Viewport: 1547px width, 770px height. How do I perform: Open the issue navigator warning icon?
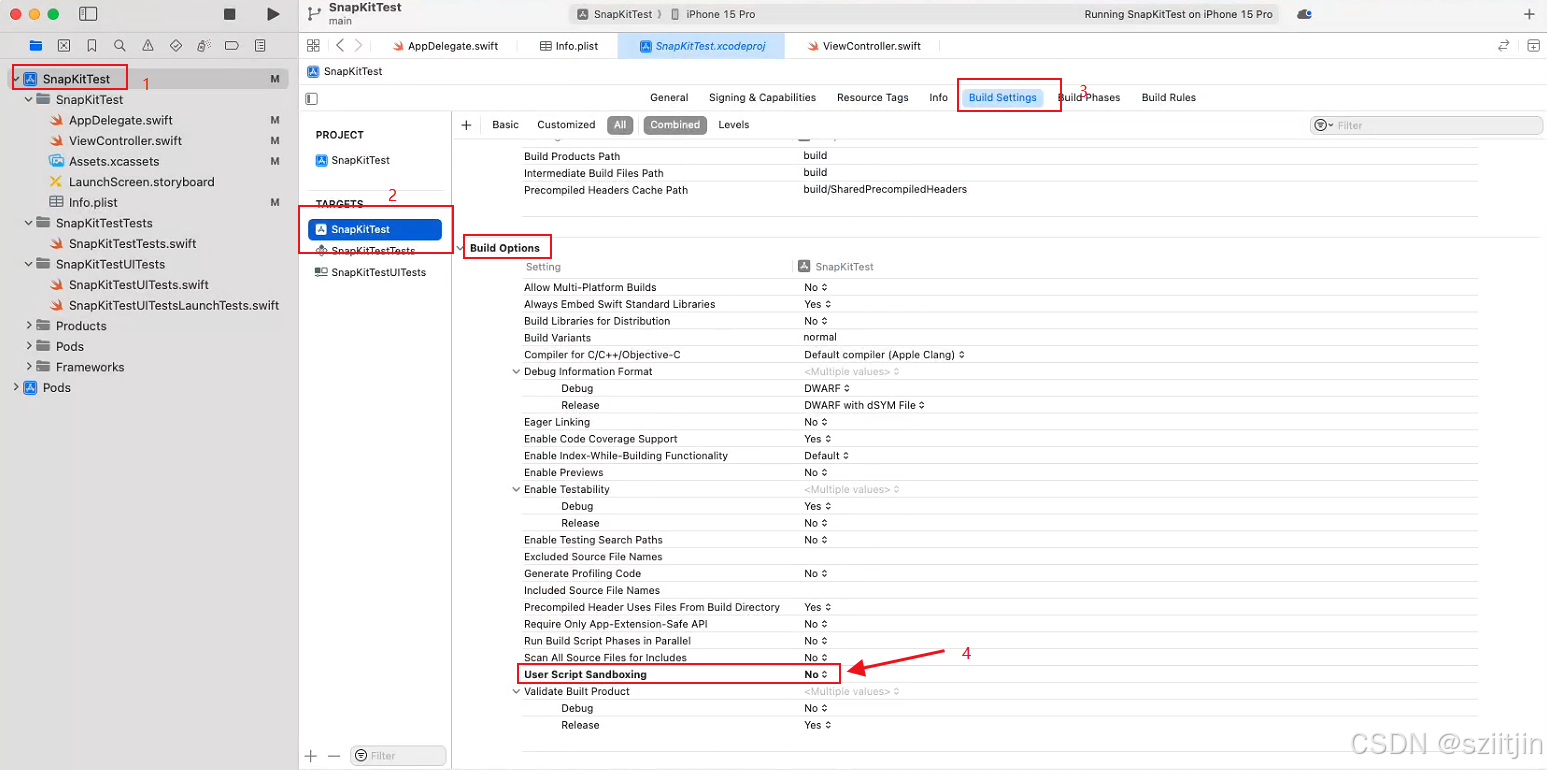pyautogui.click(x=148, y=45)
